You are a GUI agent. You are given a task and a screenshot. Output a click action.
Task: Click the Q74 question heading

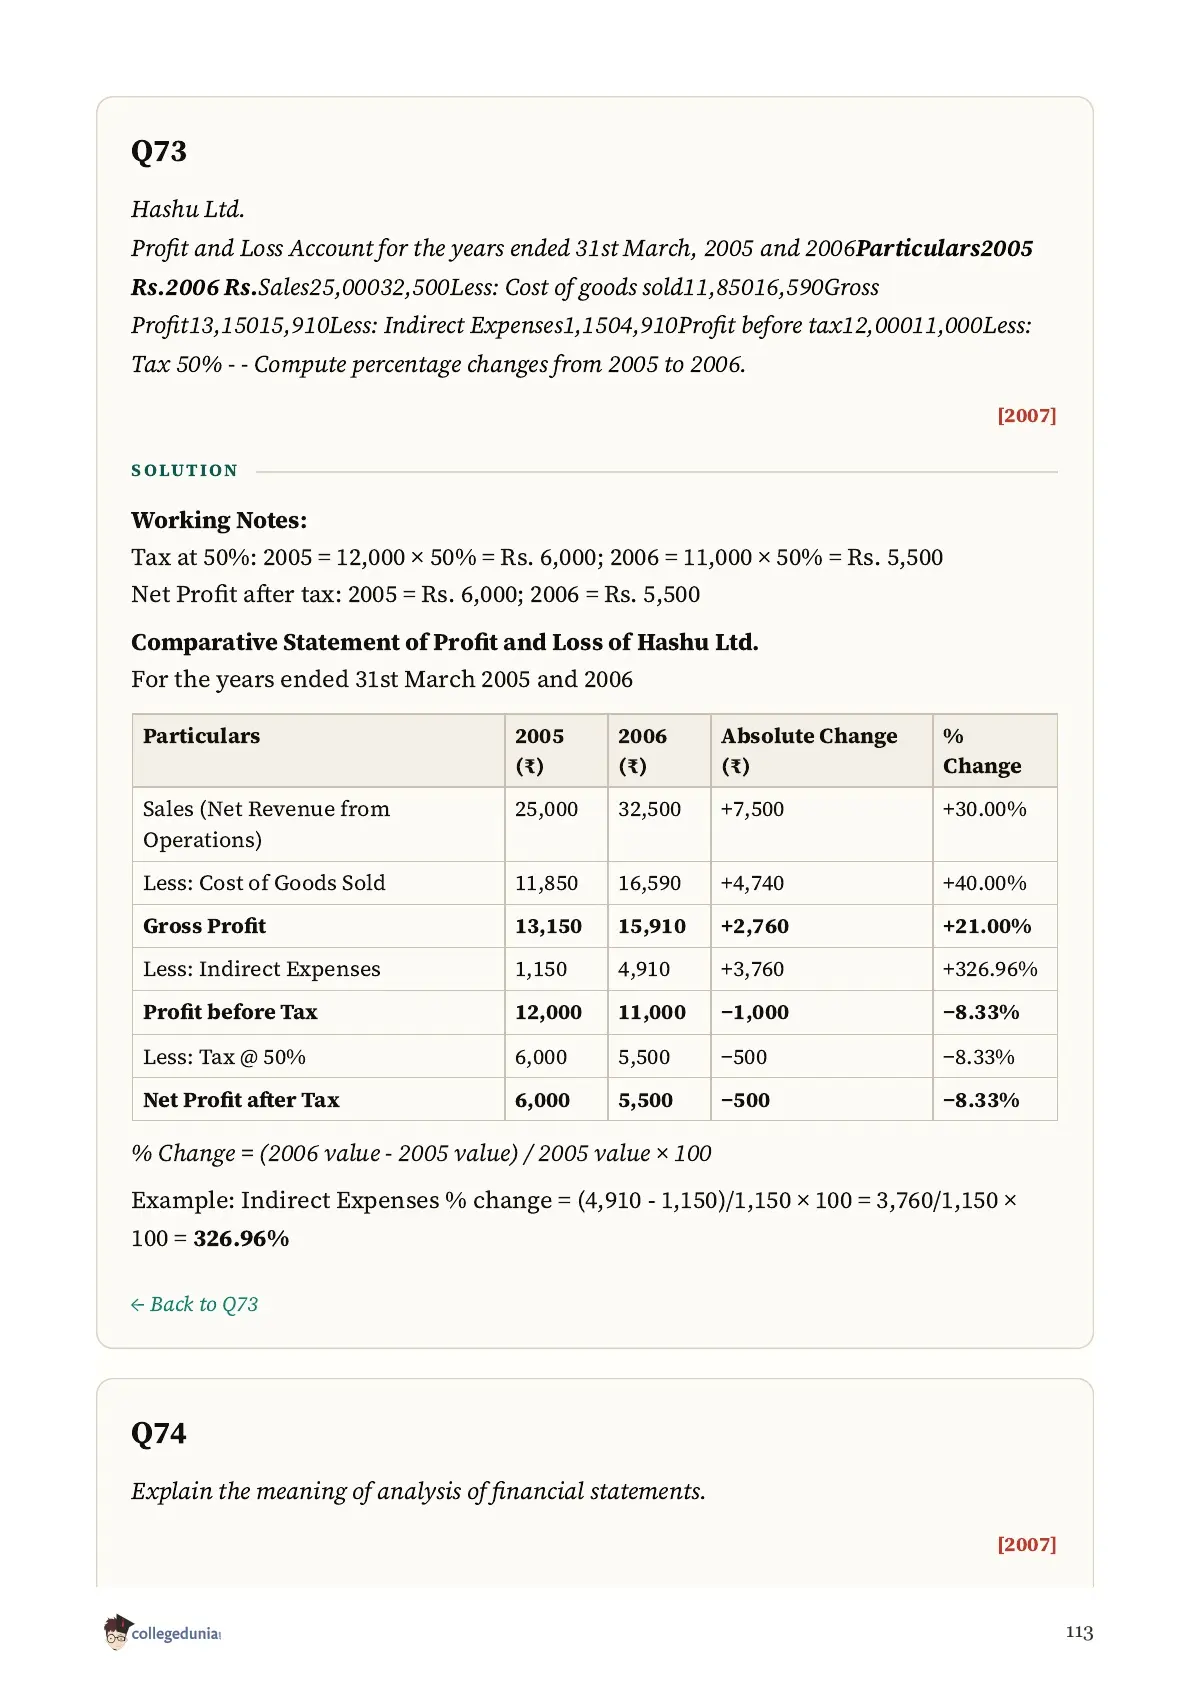(159, 1434)
